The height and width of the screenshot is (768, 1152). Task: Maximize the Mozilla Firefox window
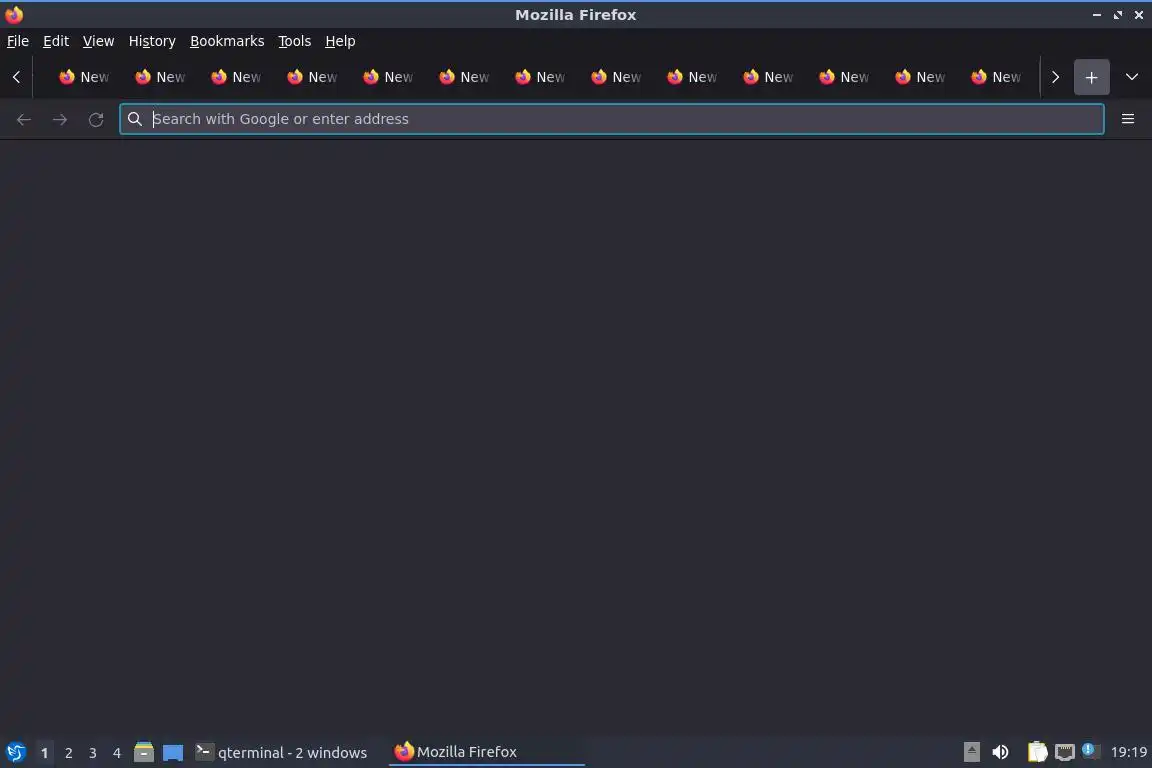pos(1117,15)
